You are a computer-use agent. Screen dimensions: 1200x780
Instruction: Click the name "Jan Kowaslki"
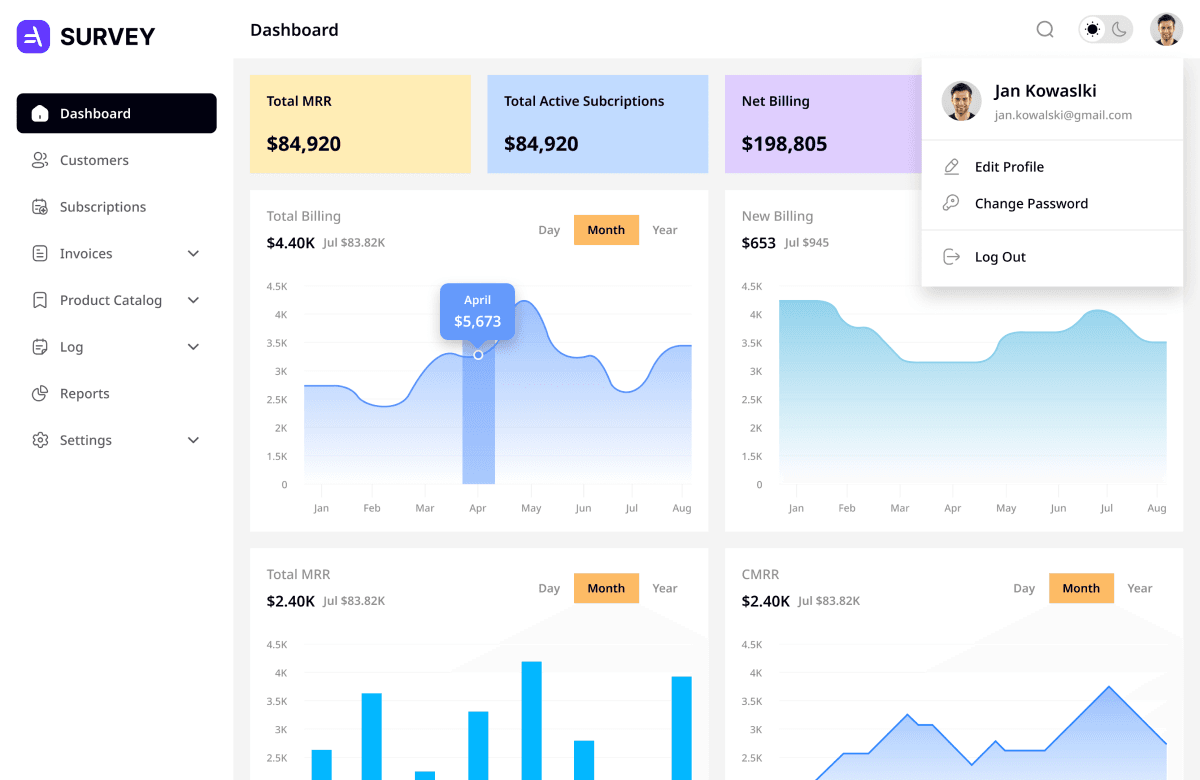pyautogui.click(x=1046, y=91)
